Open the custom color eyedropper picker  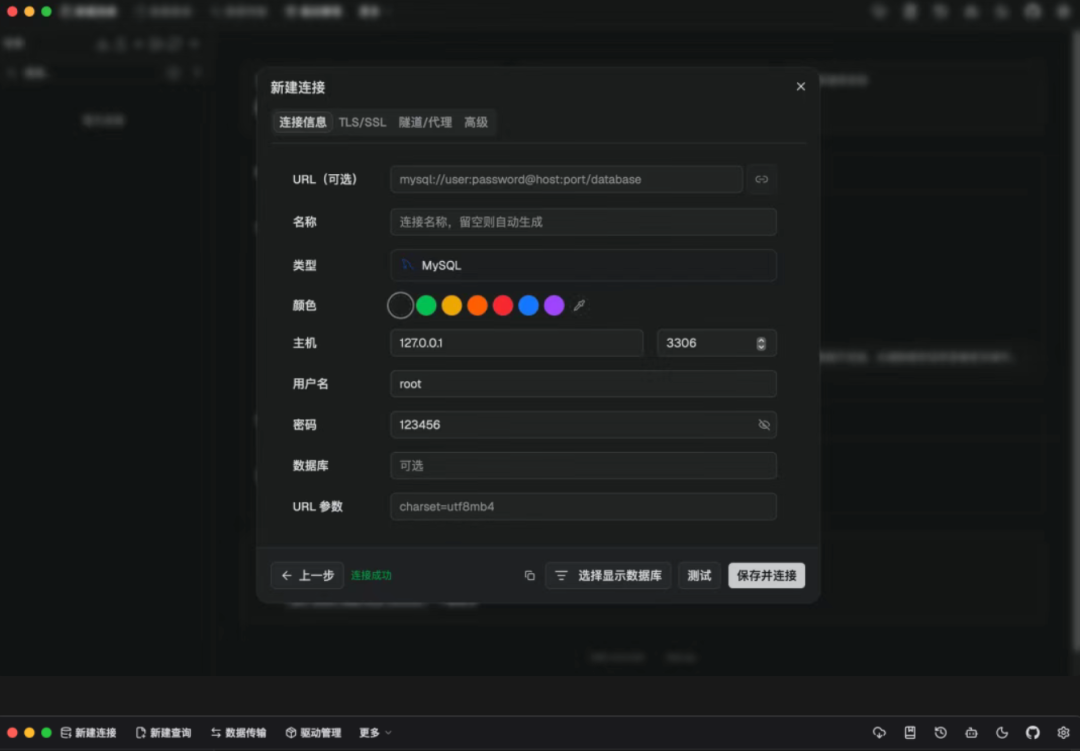pyautogui.click(x=579, y=305)
